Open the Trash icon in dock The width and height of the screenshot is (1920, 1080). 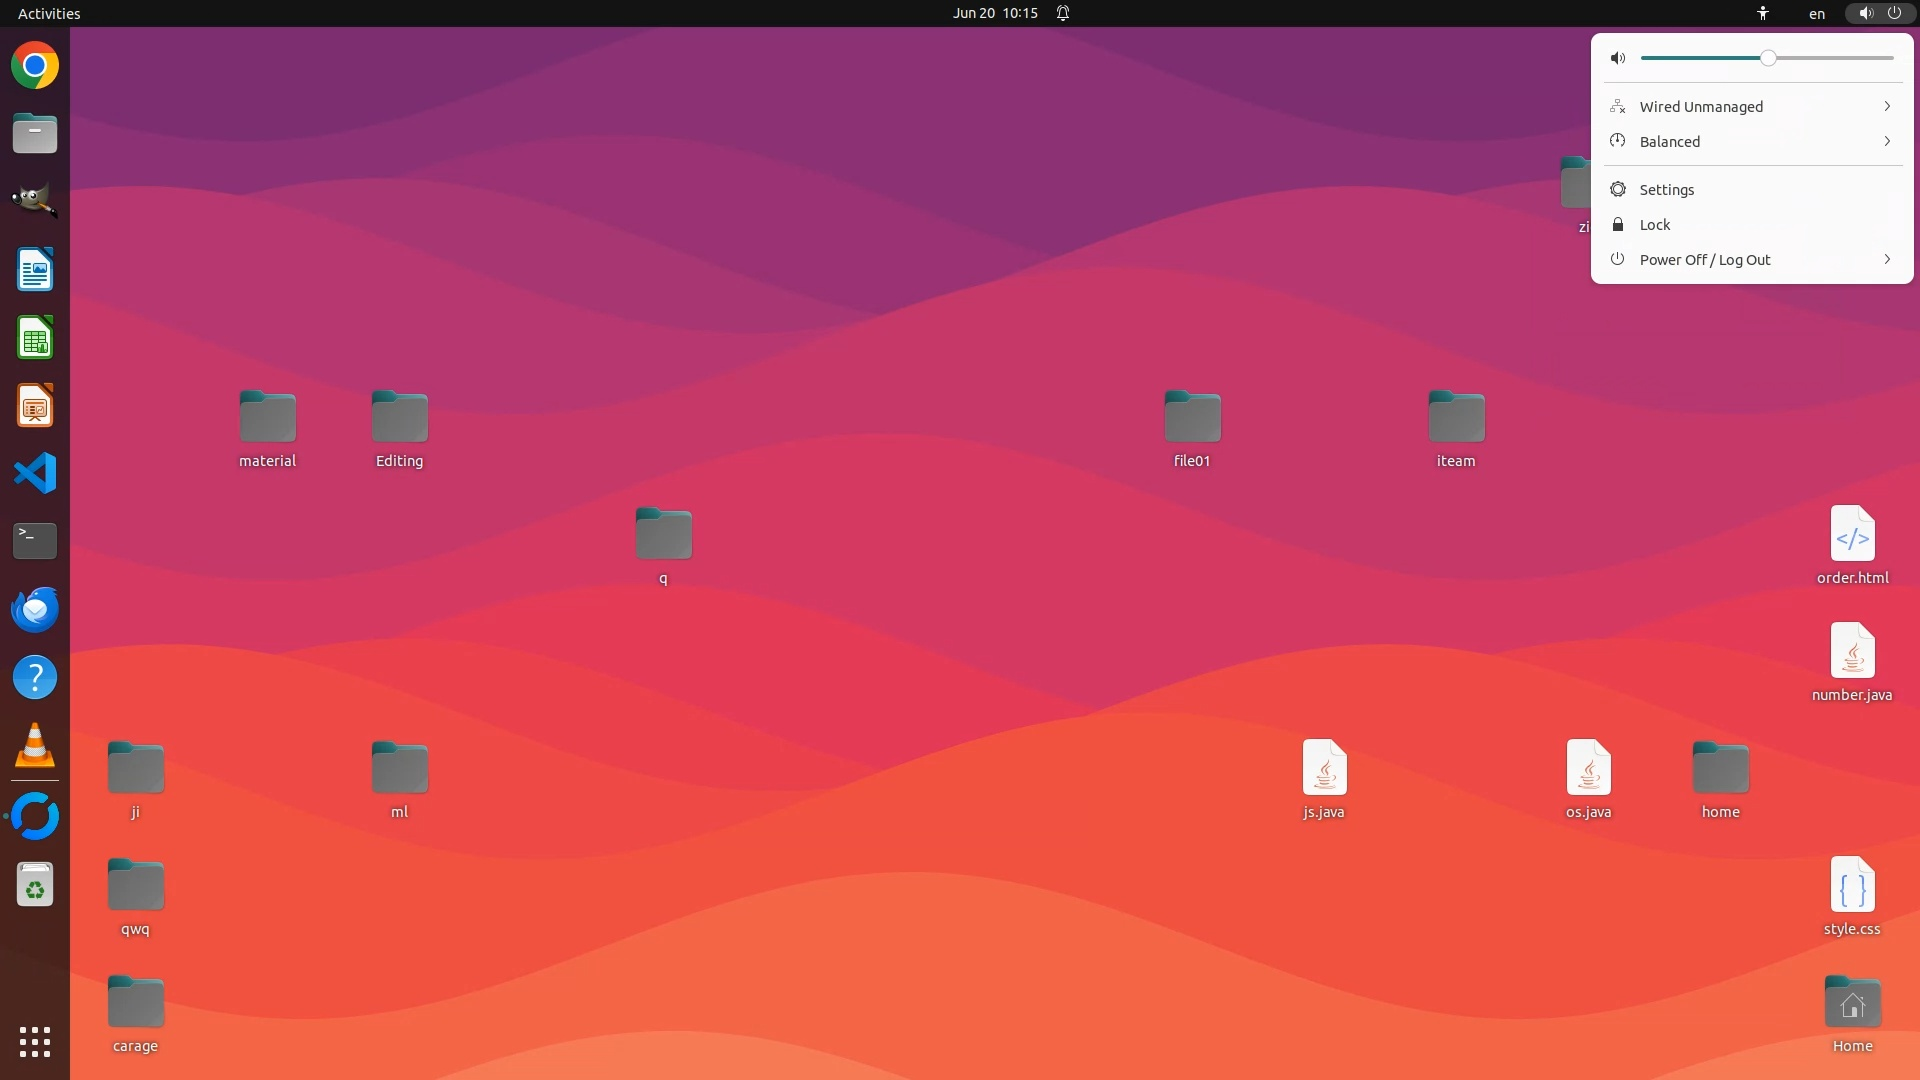(35, 885)
